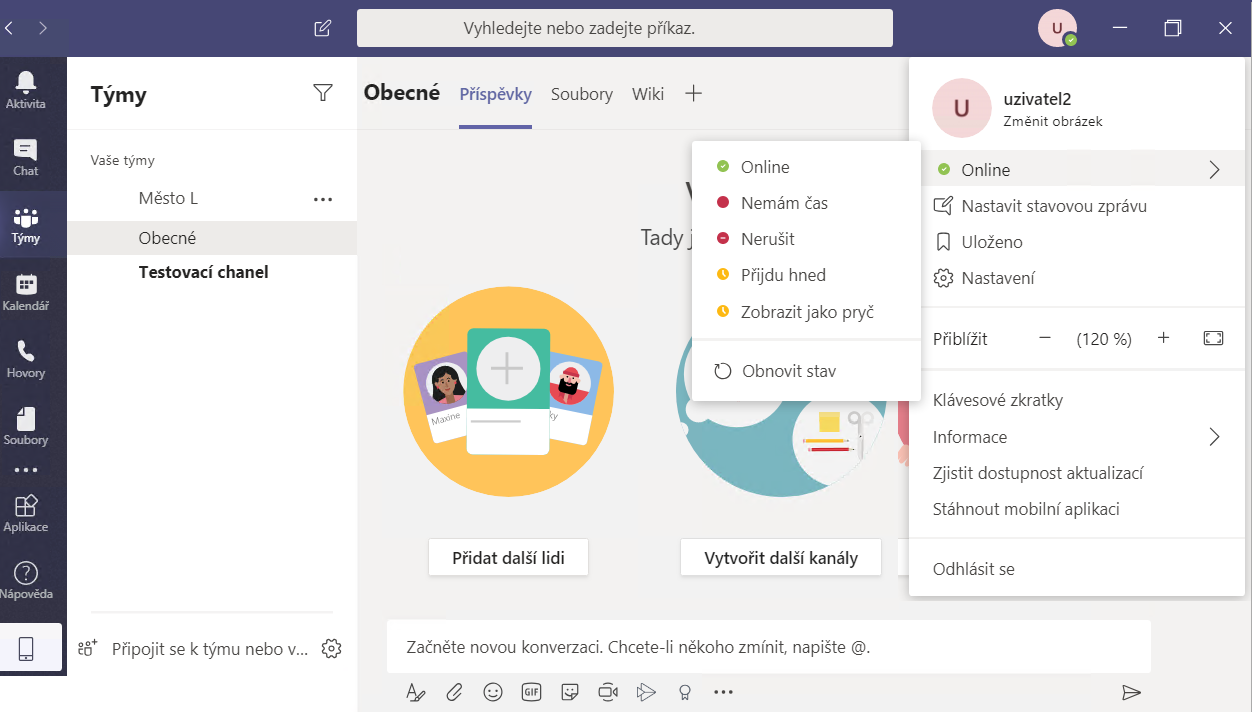The image size is (1252, 712).
Task: Add a tab with the plus icon
Action: [693, 93]
